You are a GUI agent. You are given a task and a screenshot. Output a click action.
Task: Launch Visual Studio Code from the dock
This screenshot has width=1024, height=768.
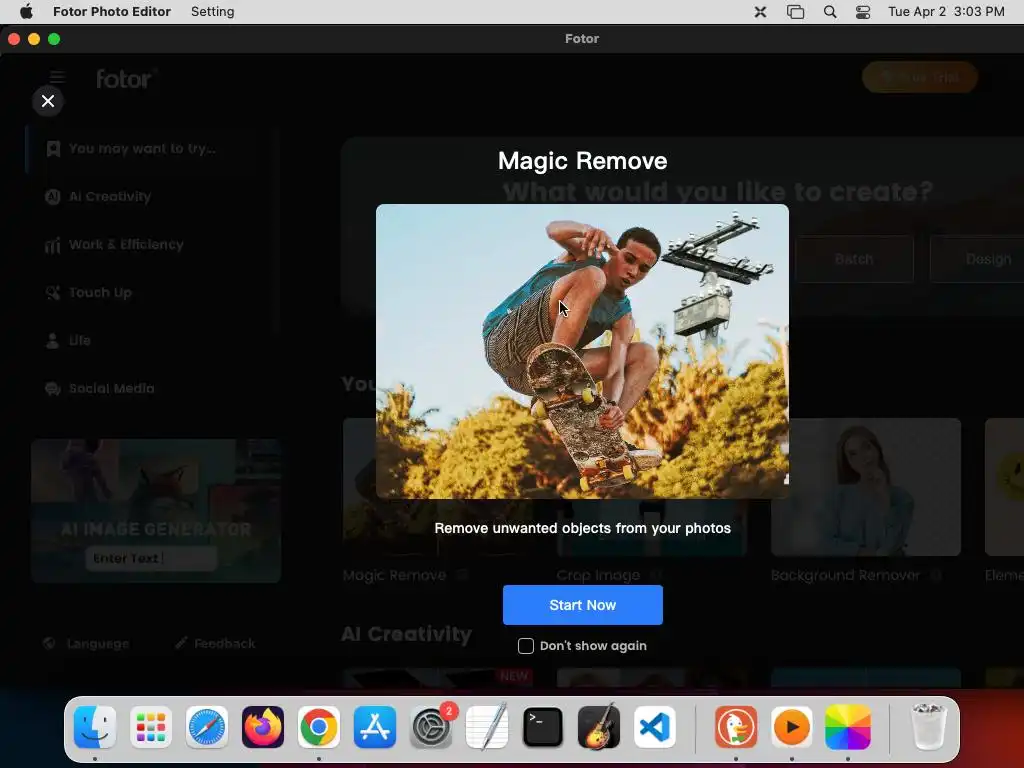click(655, 727)
